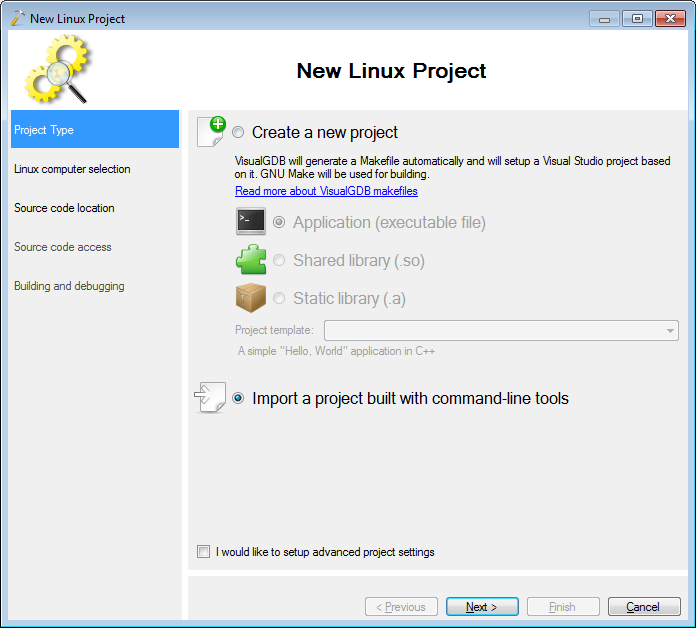Go to Linux computer selection step
Image resolution: width=696 pixels, height=628 pixels.
(72, 169)
